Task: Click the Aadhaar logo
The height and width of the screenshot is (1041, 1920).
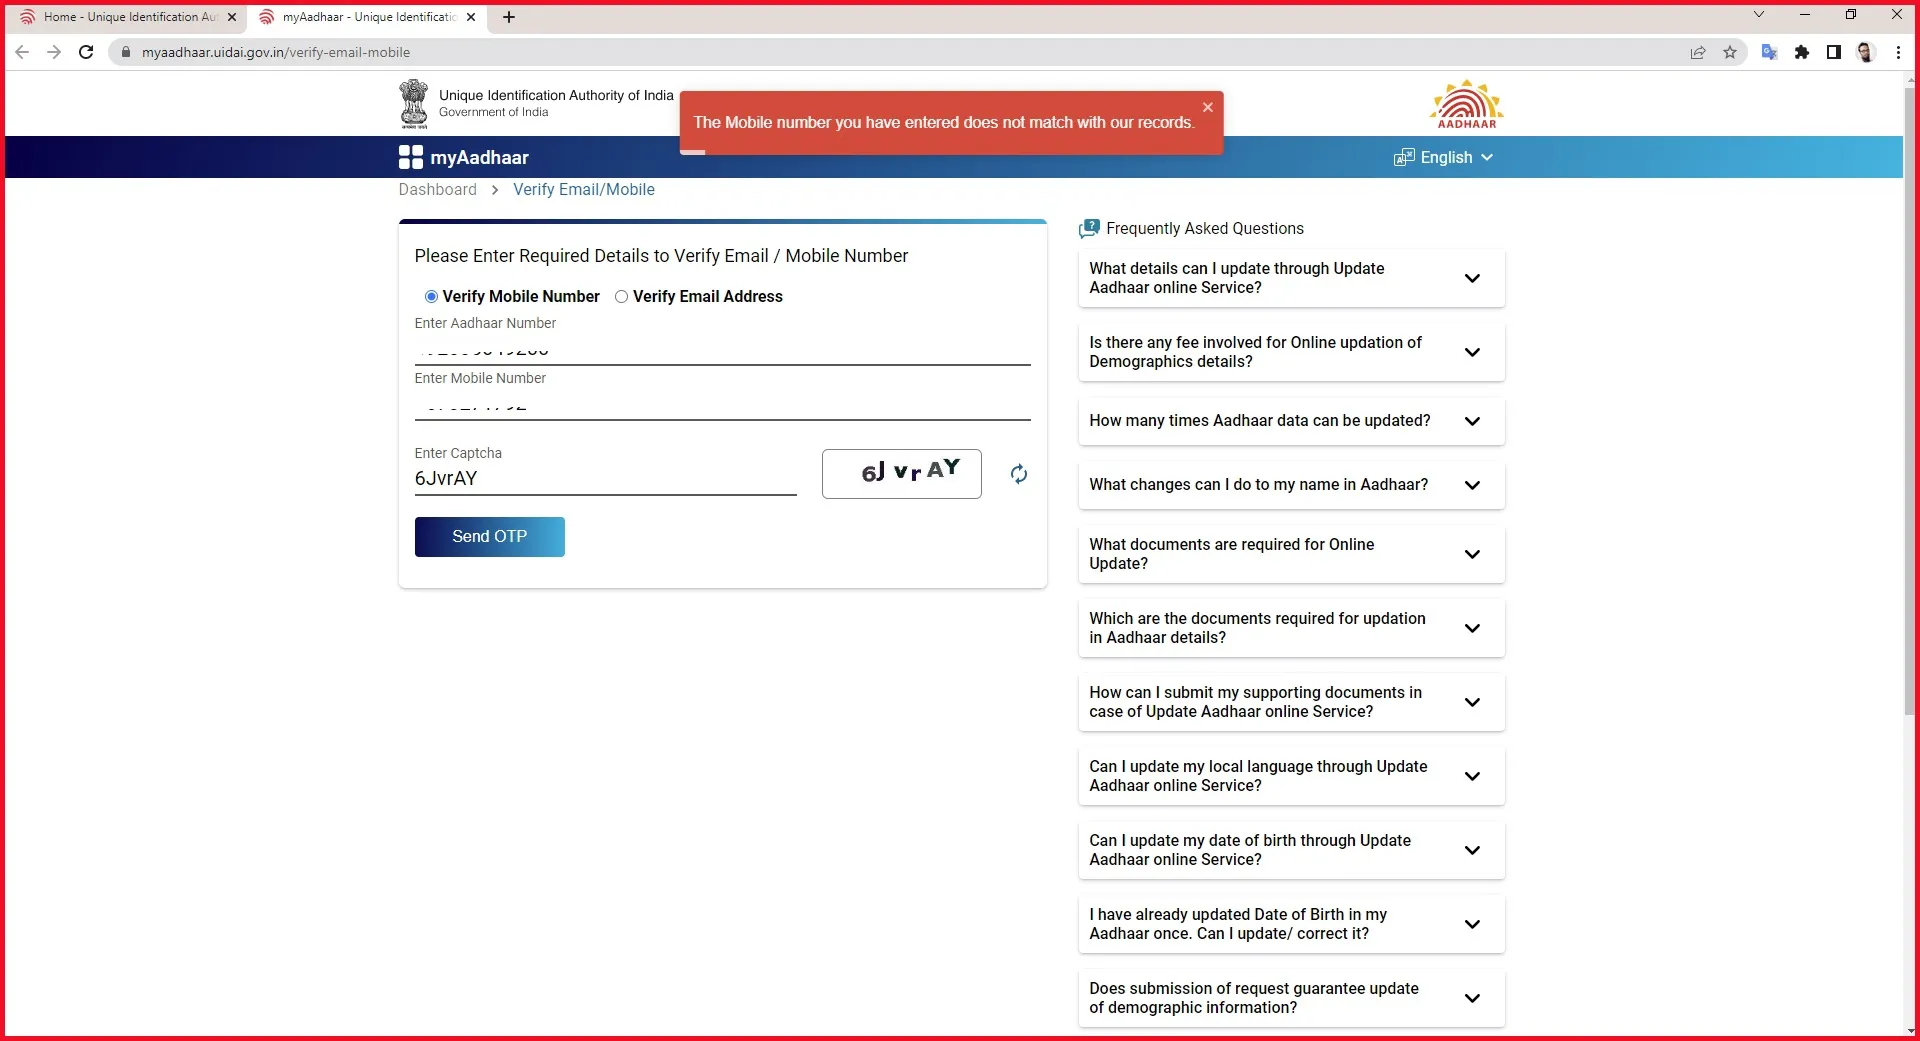Action: coord(1467,104)
